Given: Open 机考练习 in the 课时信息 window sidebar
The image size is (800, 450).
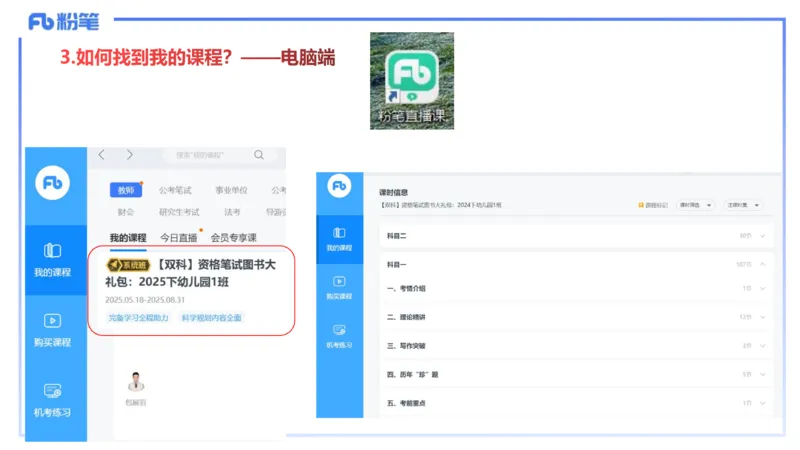Looking at the screenshot, I should point(339,337).
